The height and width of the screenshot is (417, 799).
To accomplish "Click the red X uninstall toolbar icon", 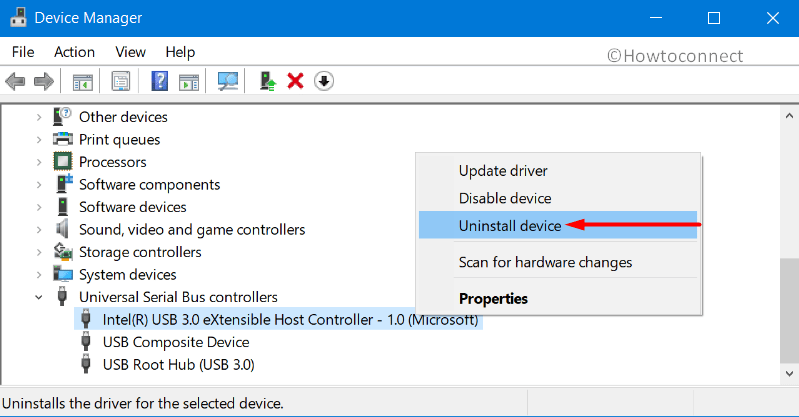I will [295, 81].
